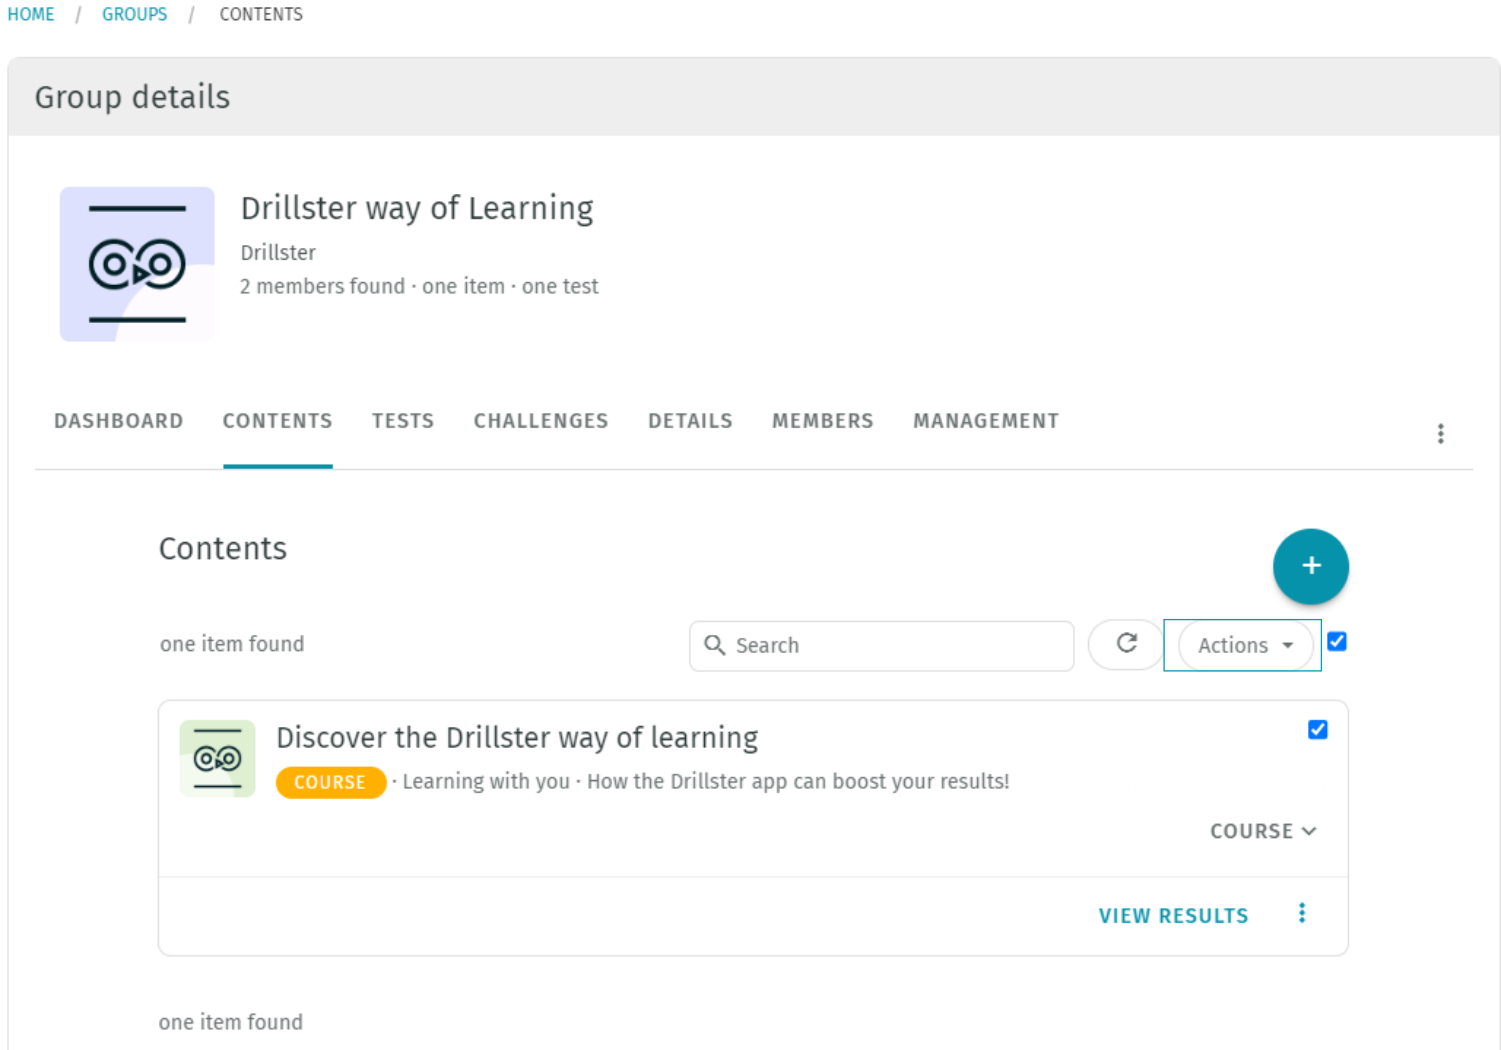Click the VIEW RESULTS link
The height and width of the screenshot is (1050, 1501).
click(x=1173, y=916)
